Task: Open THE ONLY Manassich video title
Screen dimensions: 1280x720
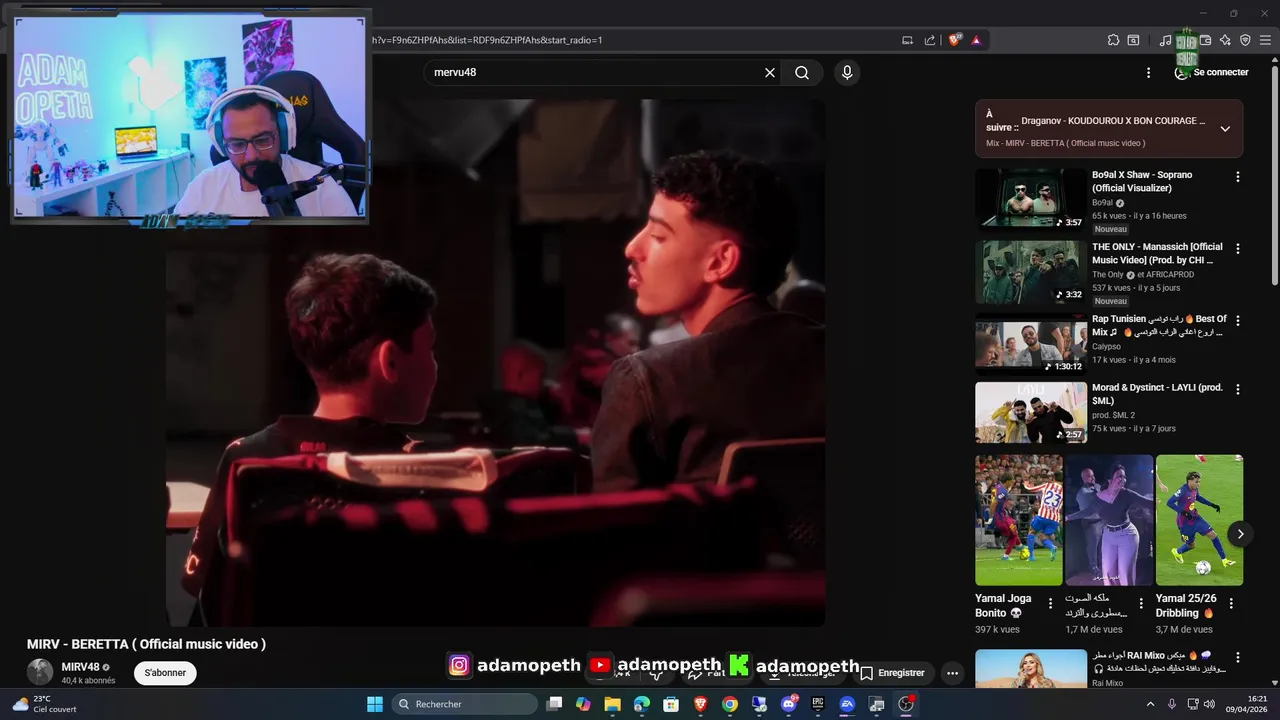Action: [1157, 253]
